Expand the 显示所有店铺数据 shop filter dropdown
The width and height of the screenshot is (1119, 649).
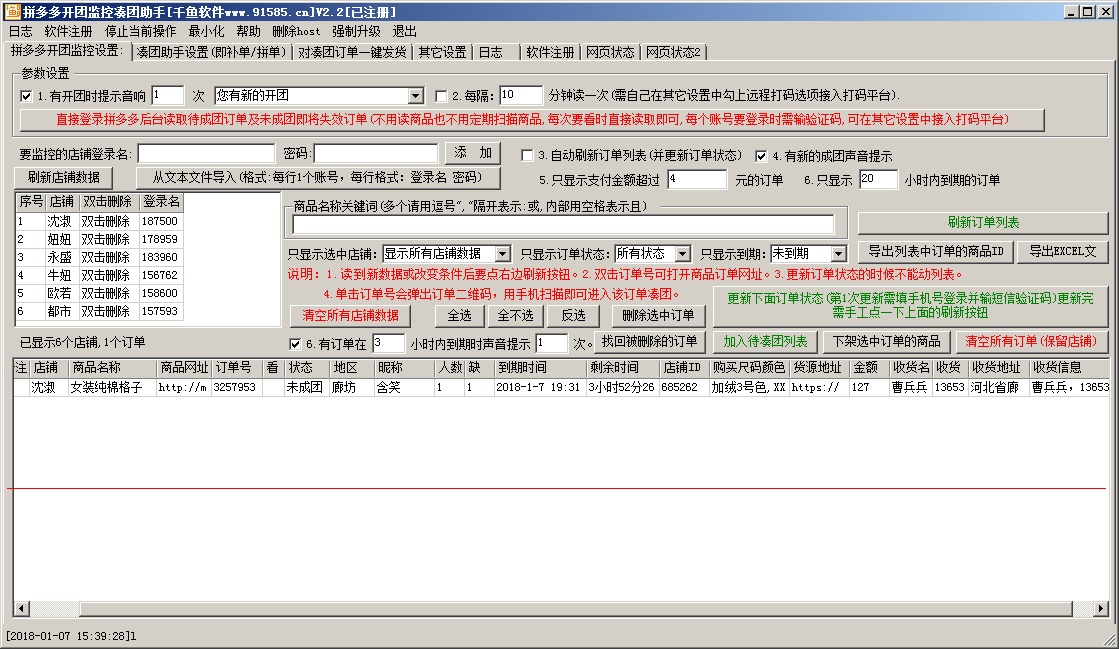tap(502, 254)
